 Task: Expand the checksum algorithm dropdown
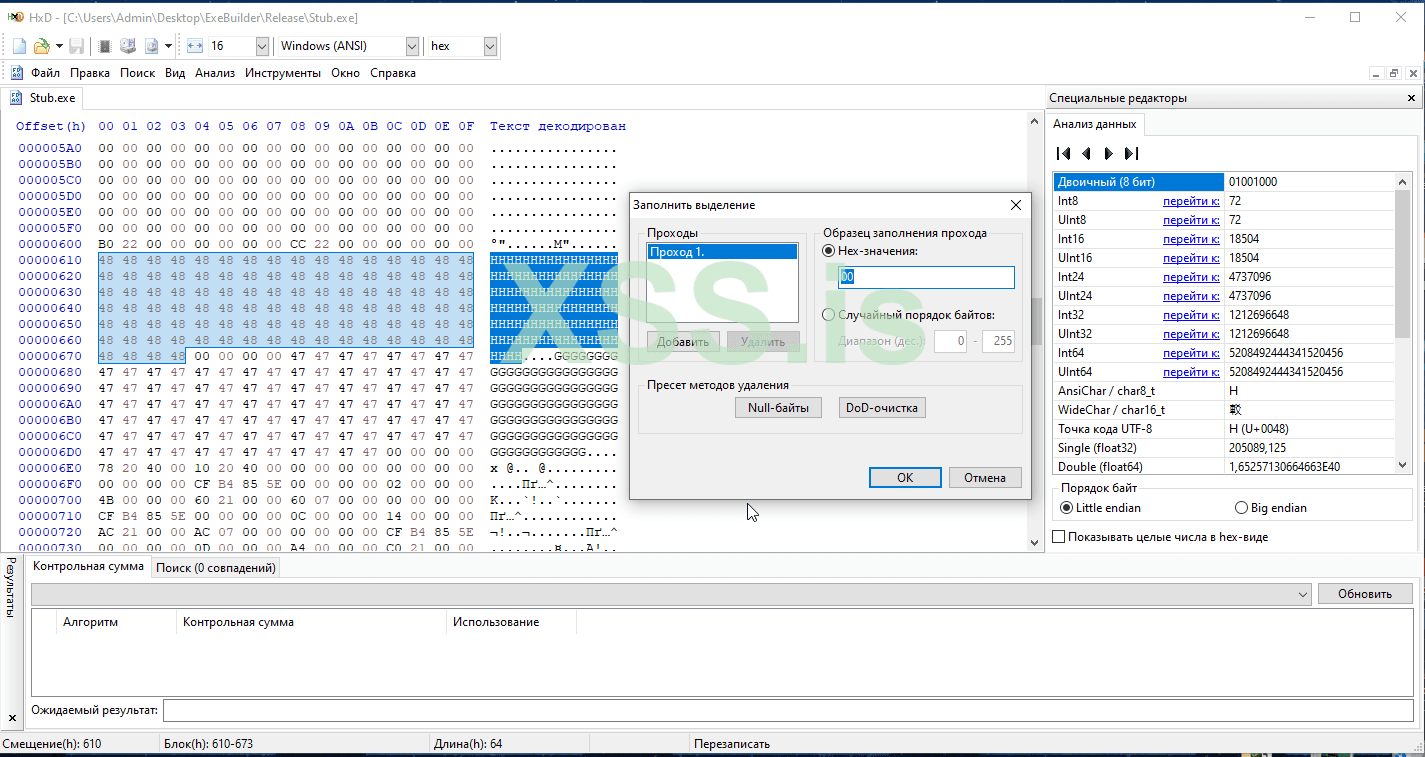[x=1302, y=594]
